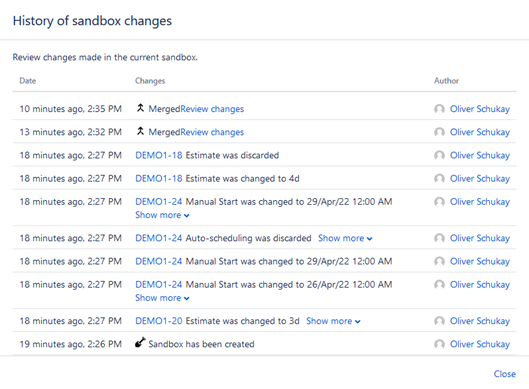Click Oliver Schukay avatar in 2:35 PM row

click(x=439, y=109)
